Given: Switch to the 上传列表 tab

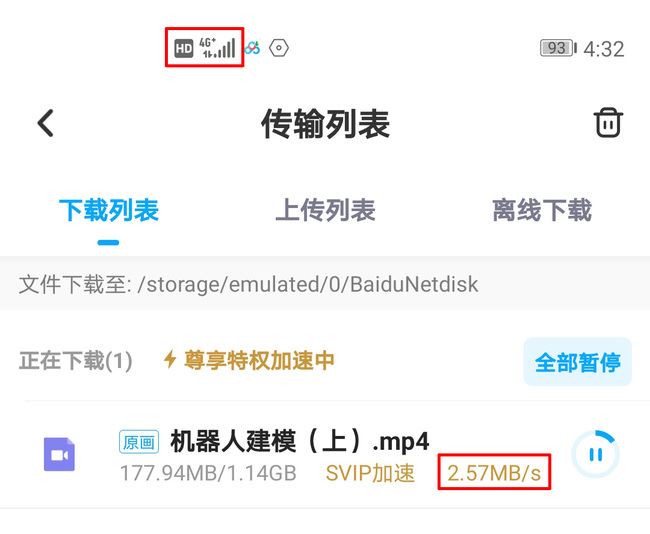Looking at the screenshot, I should 325,210.
